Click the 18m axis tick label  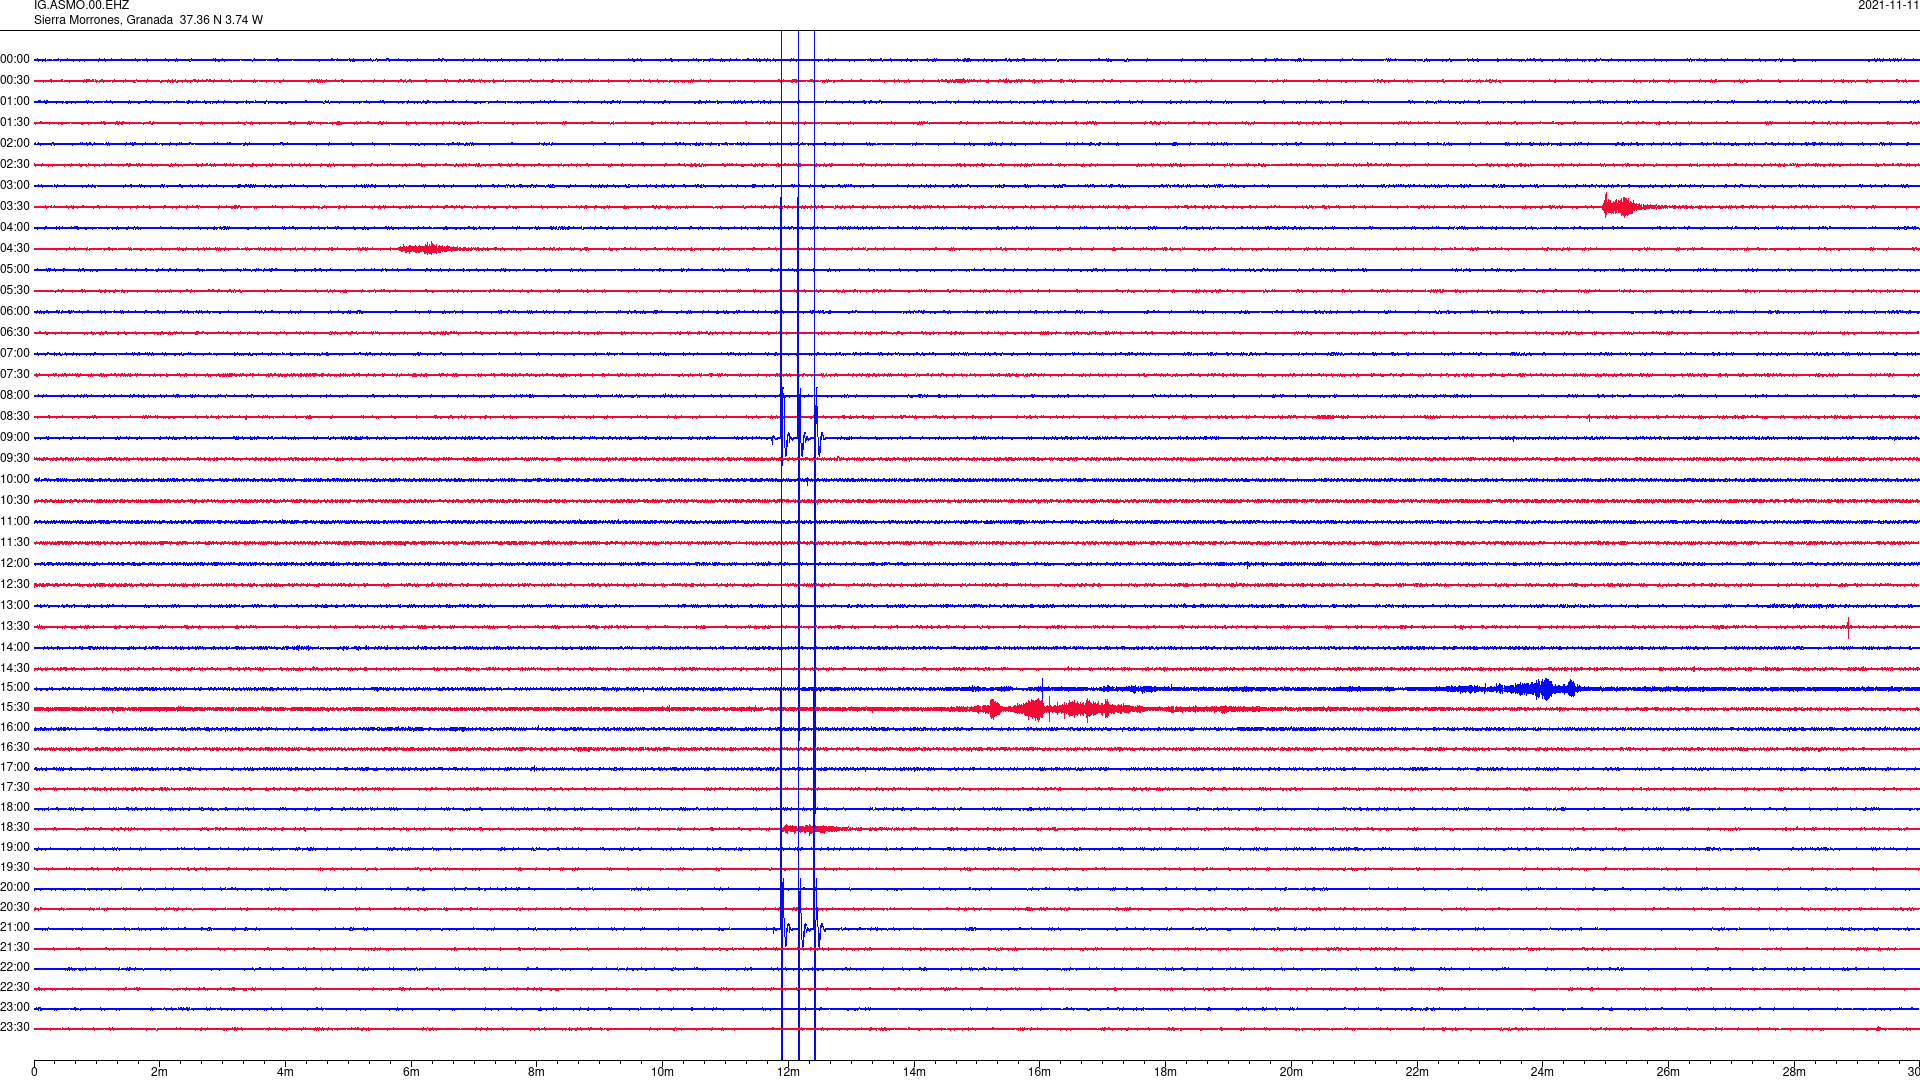(1165, 1072)
